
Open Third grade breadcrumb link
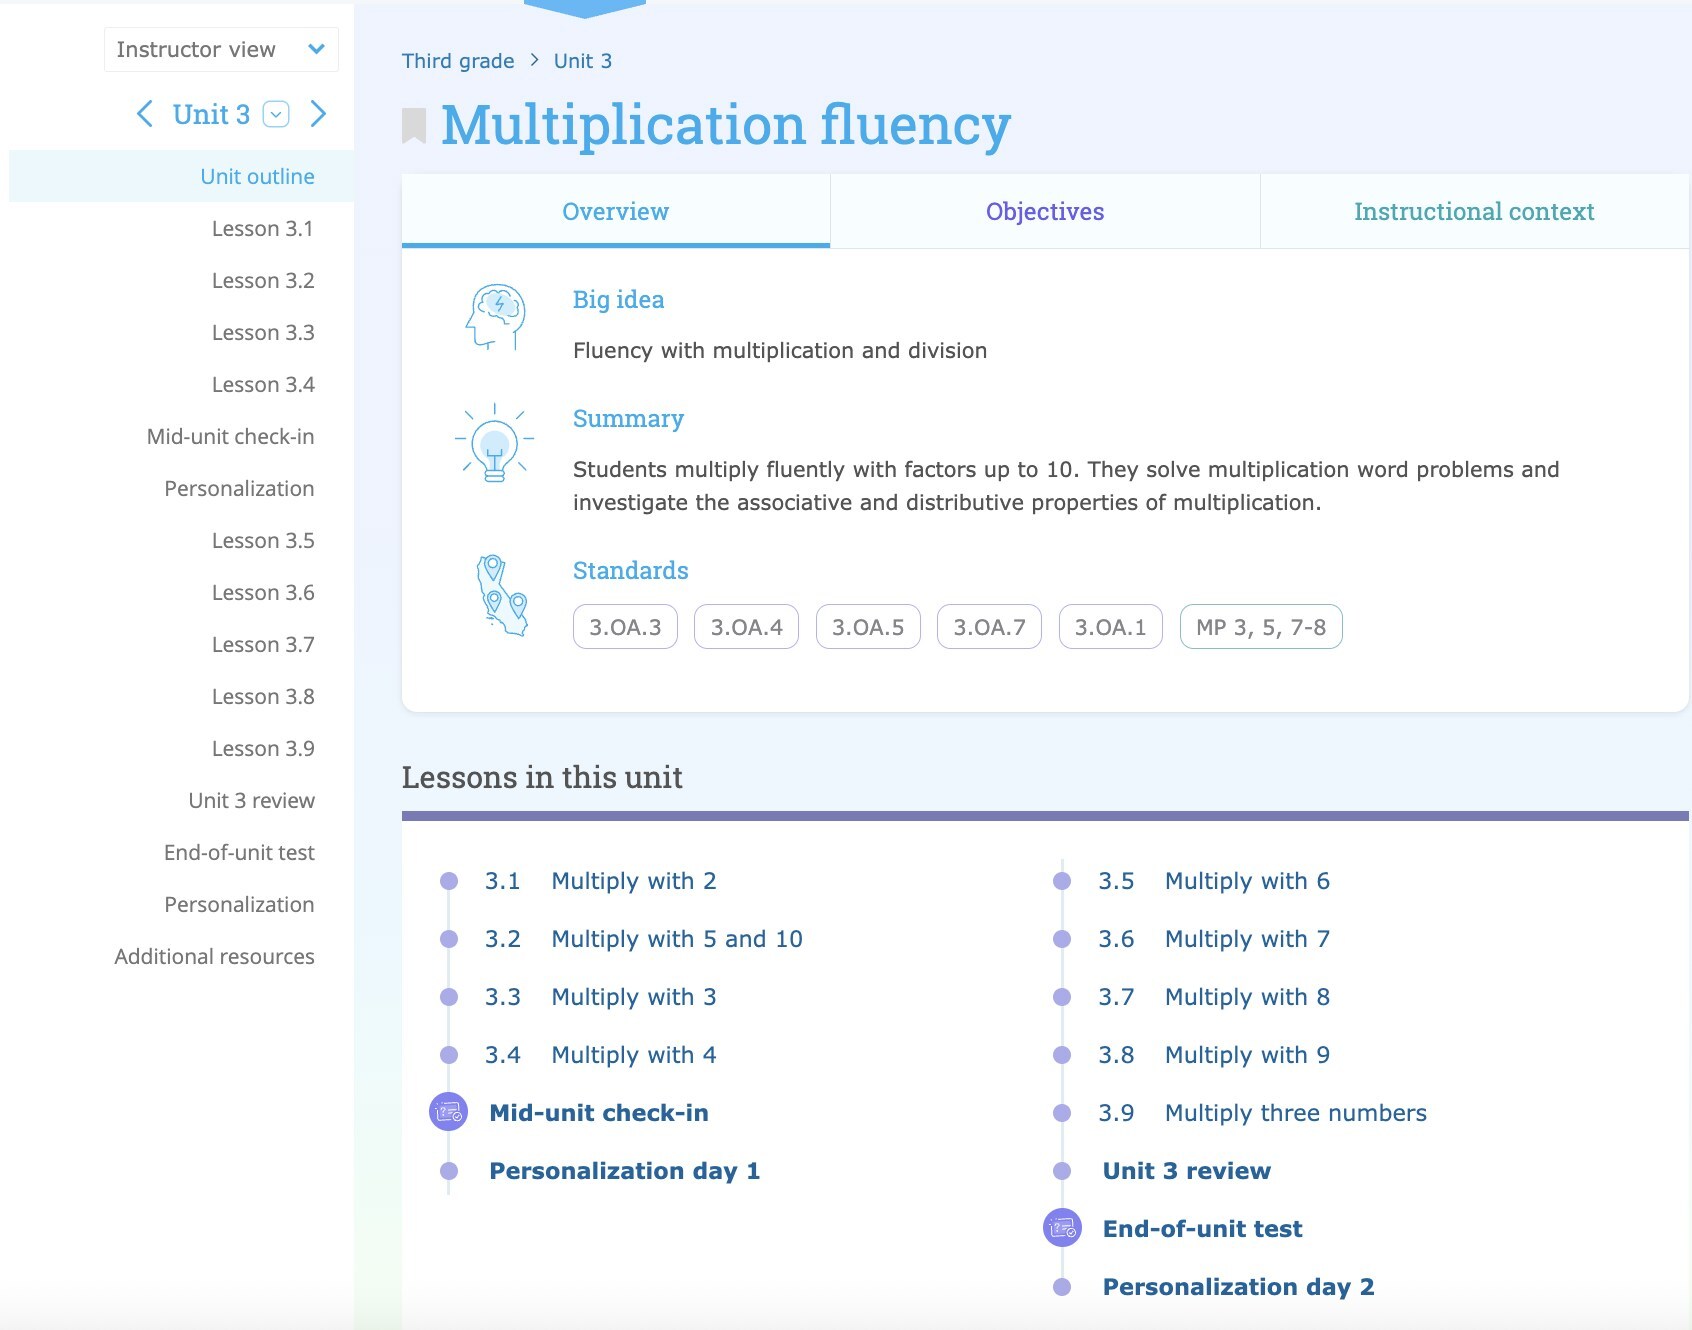coord(458,61)
